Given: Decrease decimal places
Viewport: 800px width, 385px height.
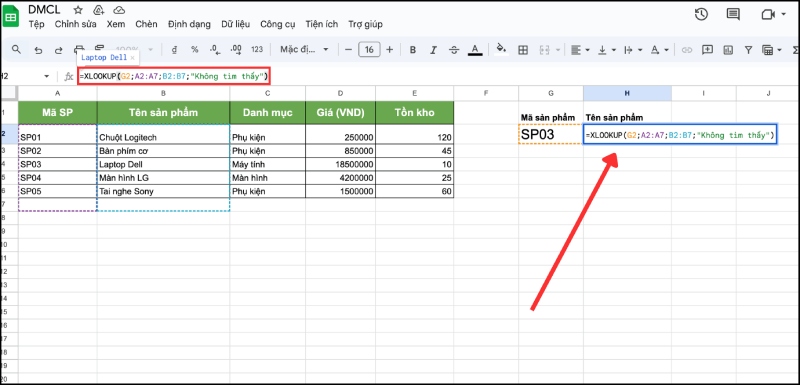Looking at the screenshot, I should click(215, 49).
